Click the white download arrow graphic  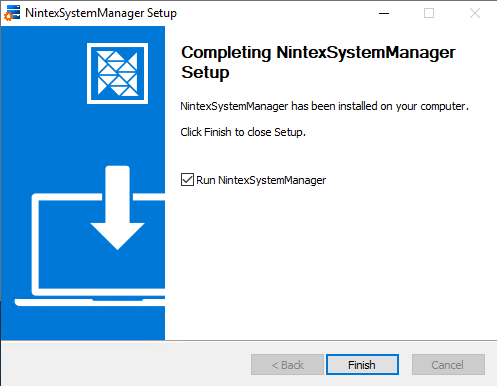coord(117,208)
